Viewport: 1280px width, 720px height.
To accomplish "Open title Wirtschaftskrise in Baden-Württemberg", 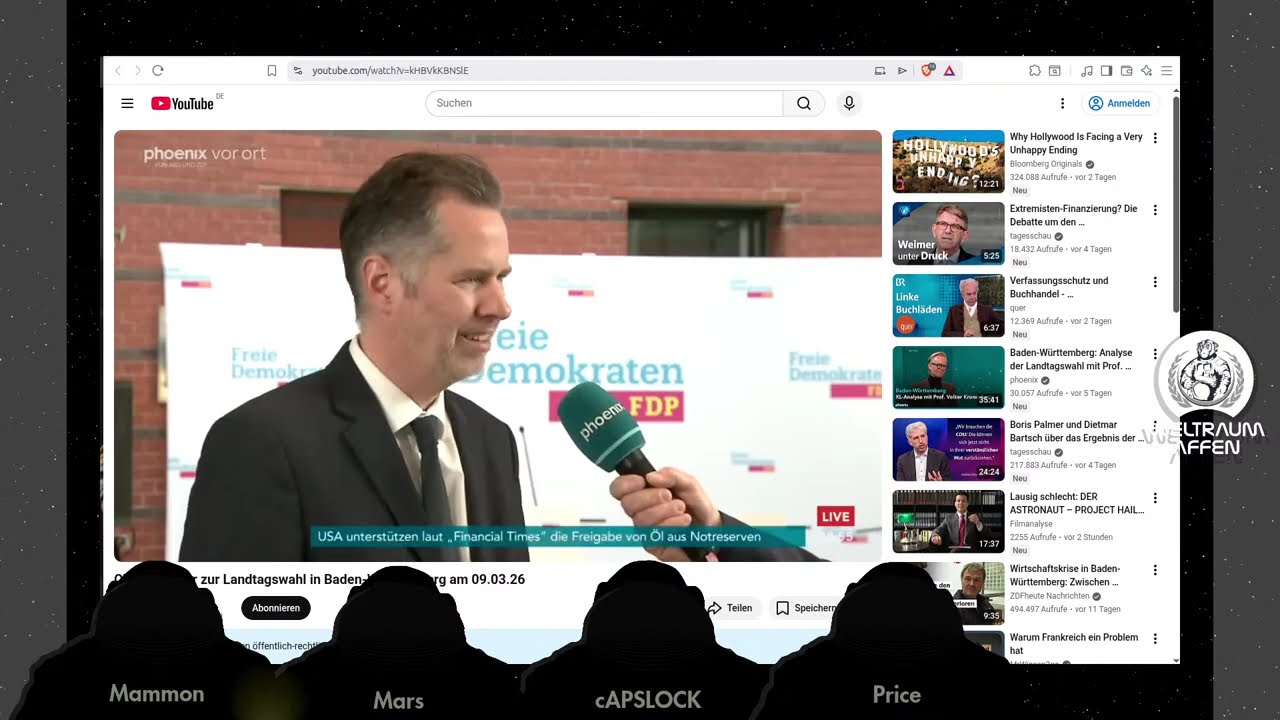I will click(x=1065, y=575).
